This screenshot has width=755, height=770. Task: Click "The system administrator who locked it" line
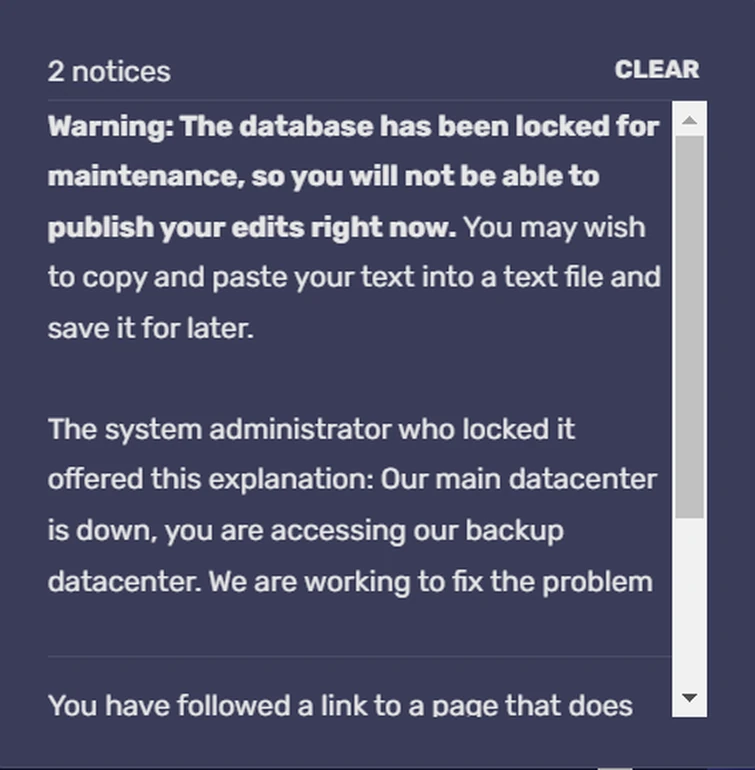pyautogui.click(x=311, y=429)
